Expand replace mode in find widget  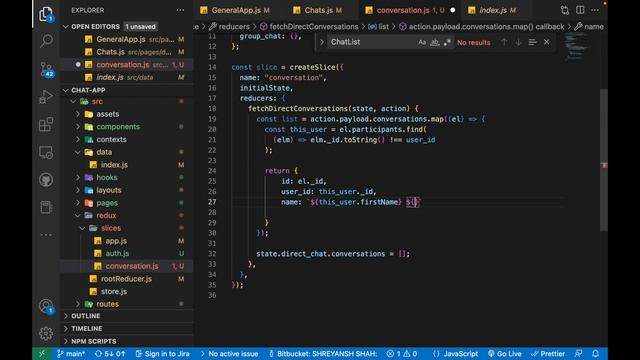pos(322,42)
